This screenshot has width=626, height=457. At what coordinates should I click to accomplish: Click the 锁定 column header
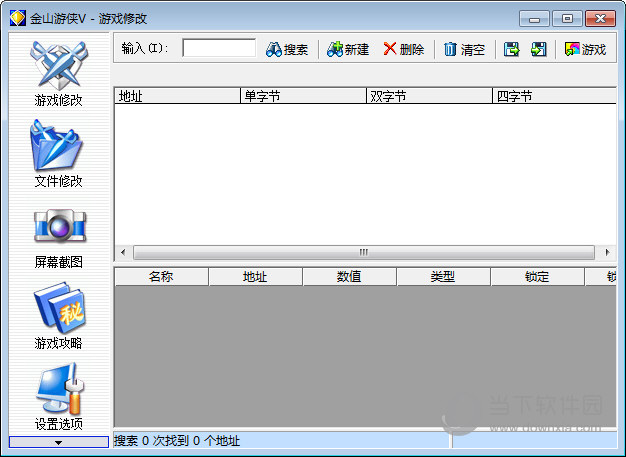(537, 277)
